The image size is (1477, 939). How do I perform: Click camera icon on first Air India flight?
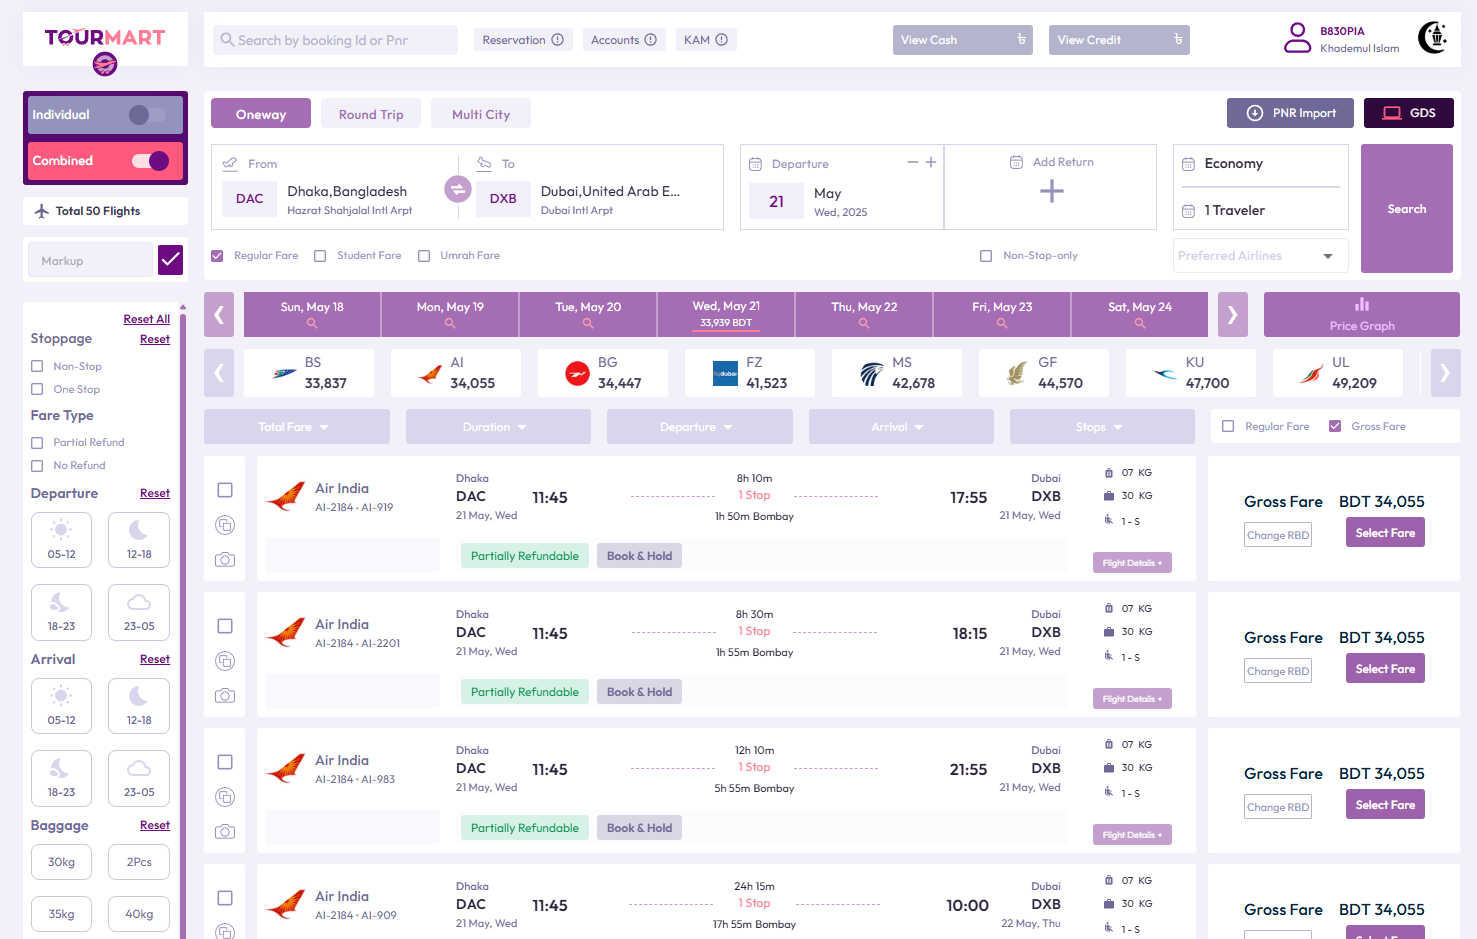pyautogui.click(x=225, y=560)
